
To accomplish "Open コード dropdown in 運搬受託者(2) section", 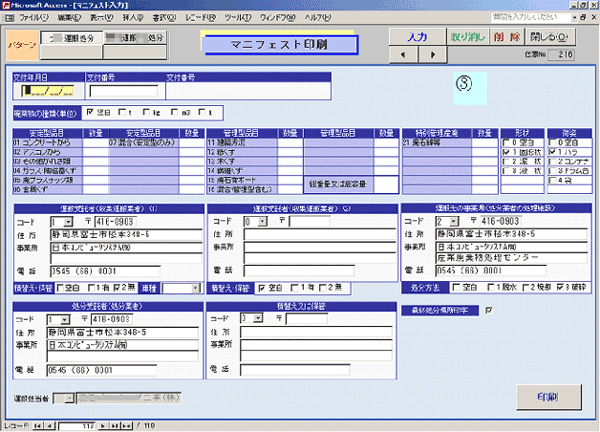I will [262, 221].
